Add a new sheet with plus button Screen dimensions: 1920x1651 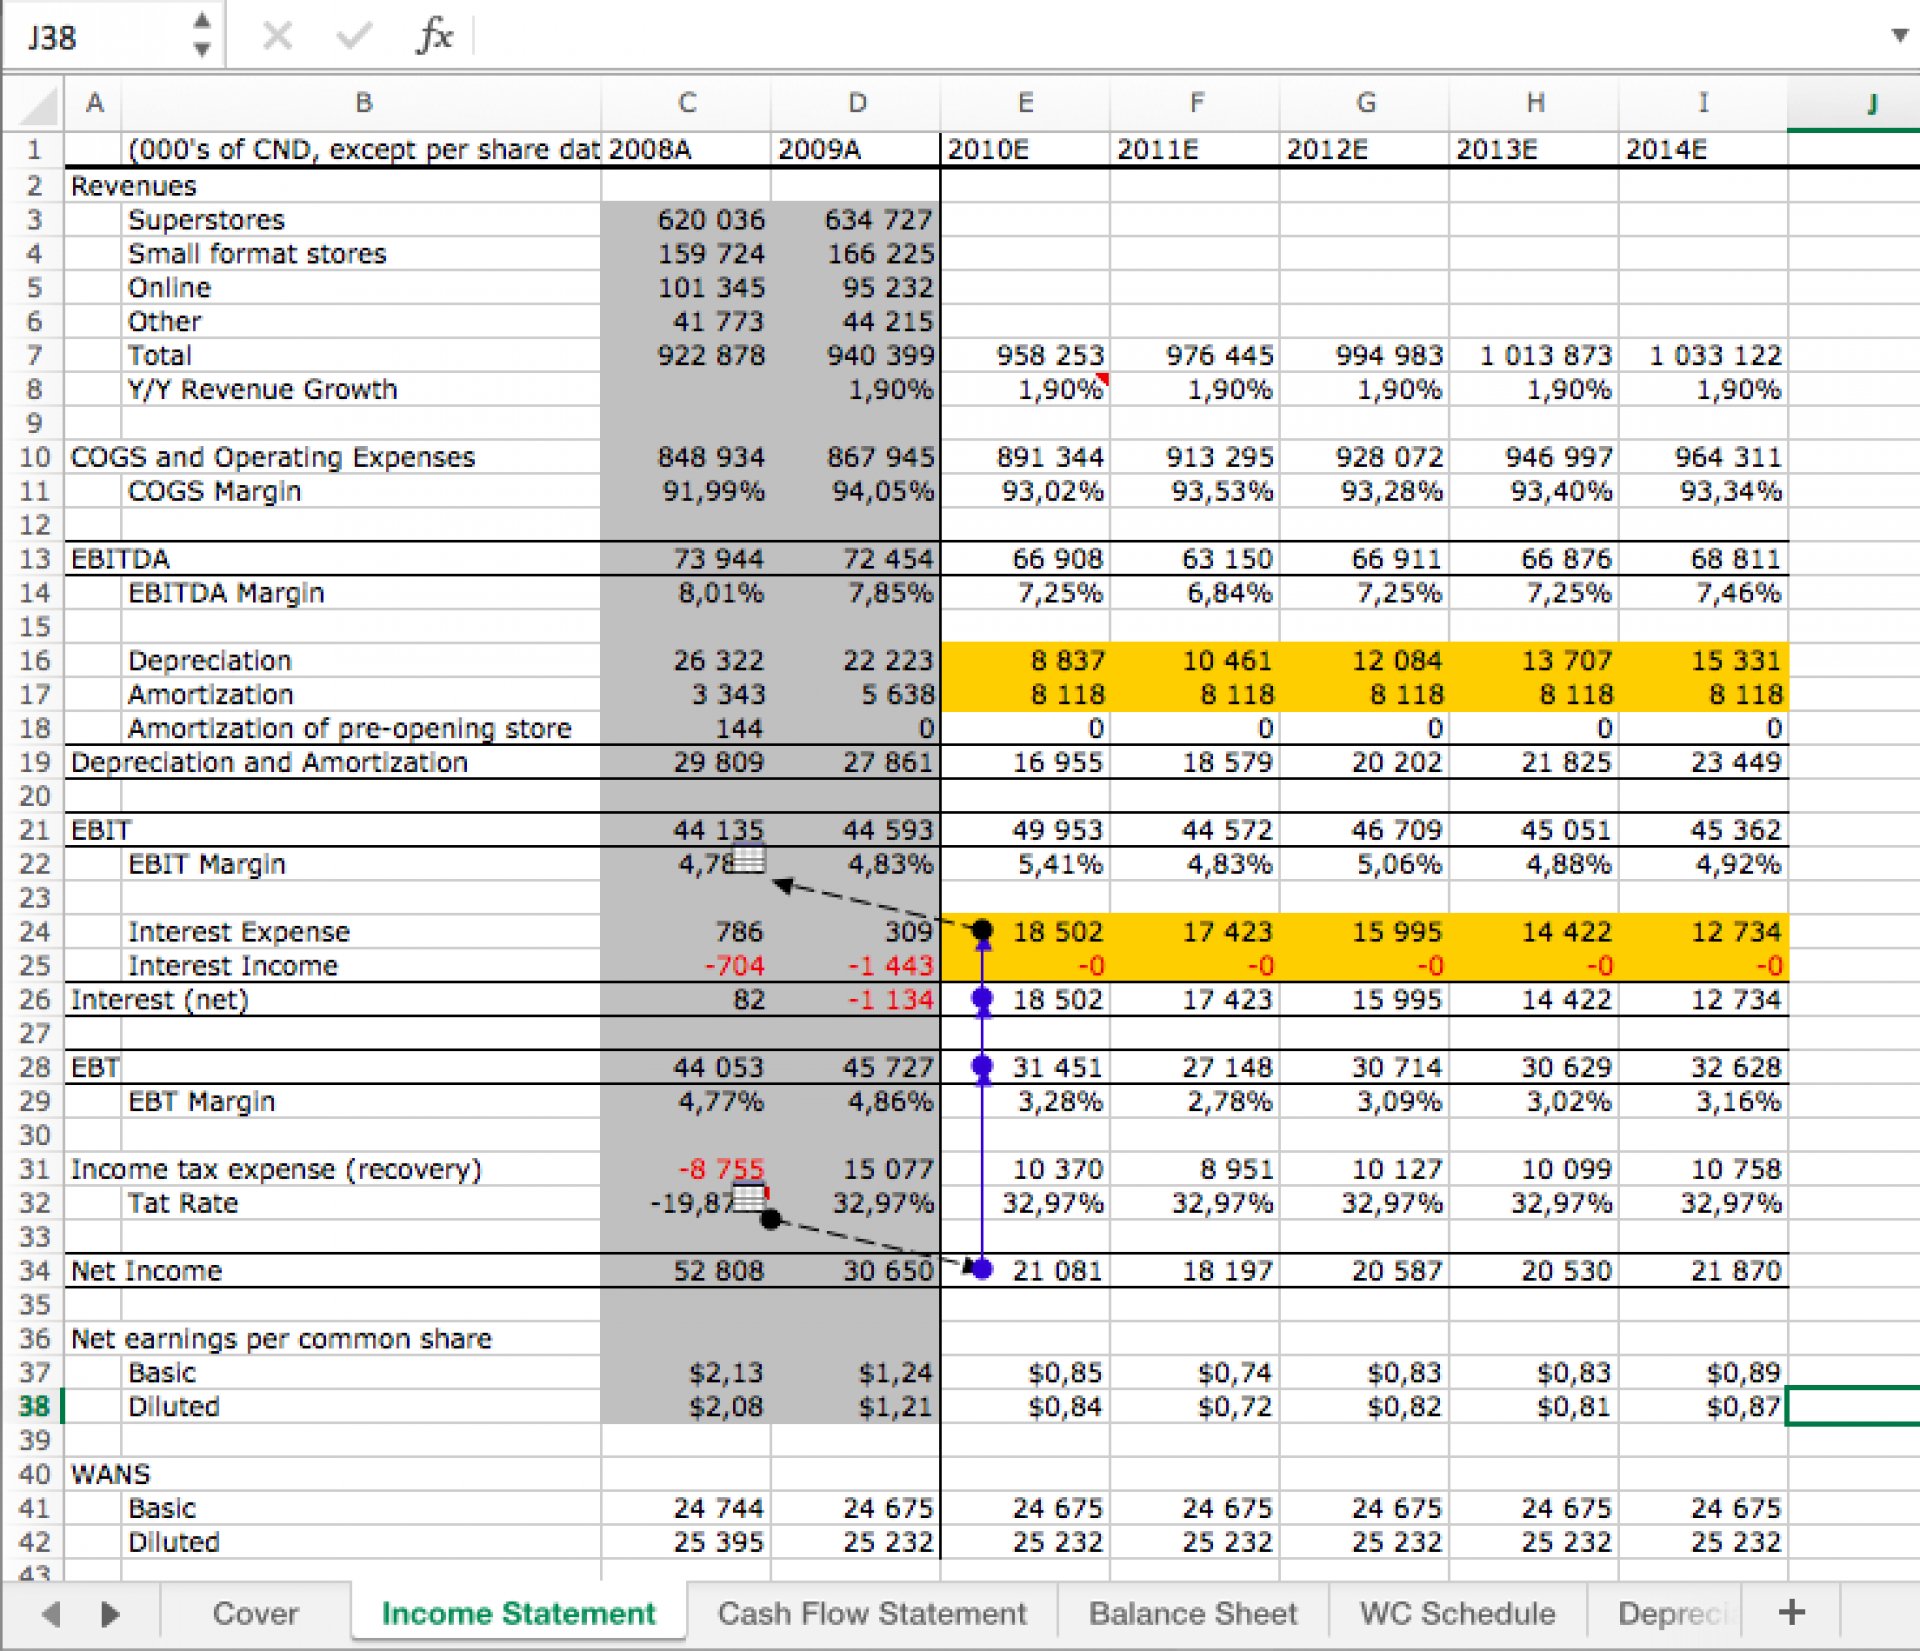[x=1792, y=1612]
